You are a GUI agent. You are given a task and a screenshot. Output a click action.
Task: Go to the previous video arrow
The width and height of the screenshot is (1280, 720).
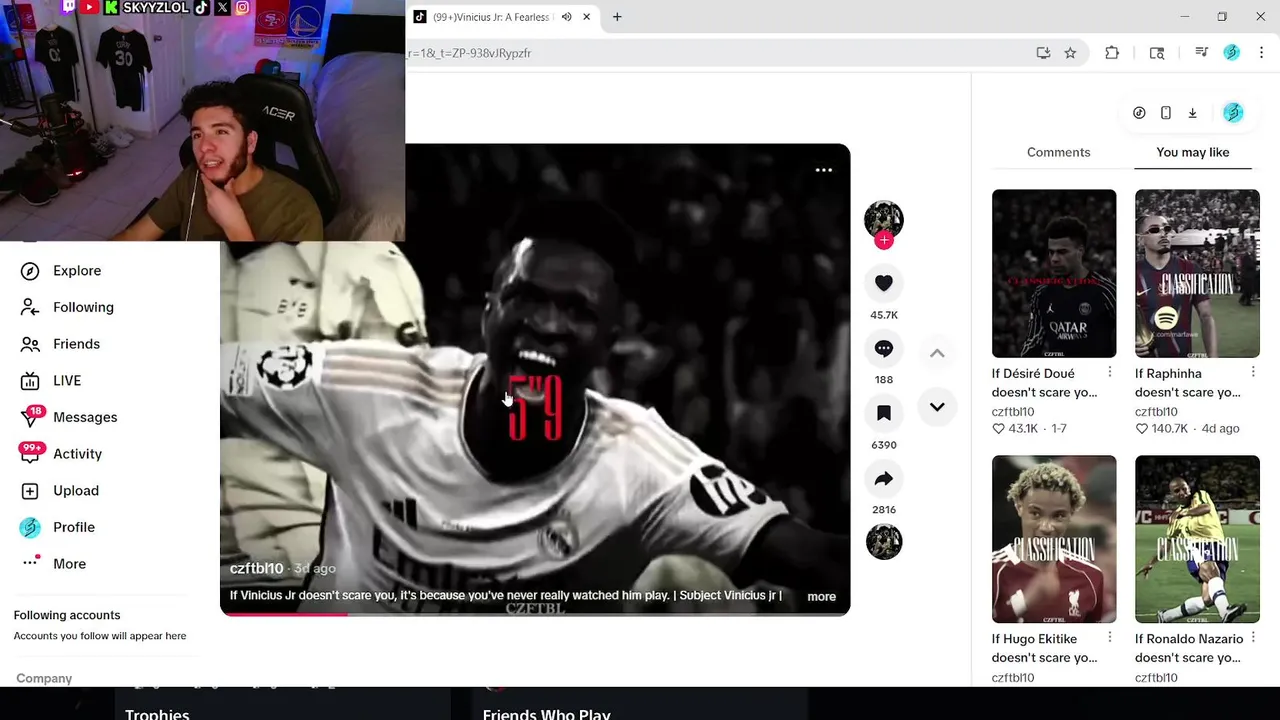[x=937, y=353]
